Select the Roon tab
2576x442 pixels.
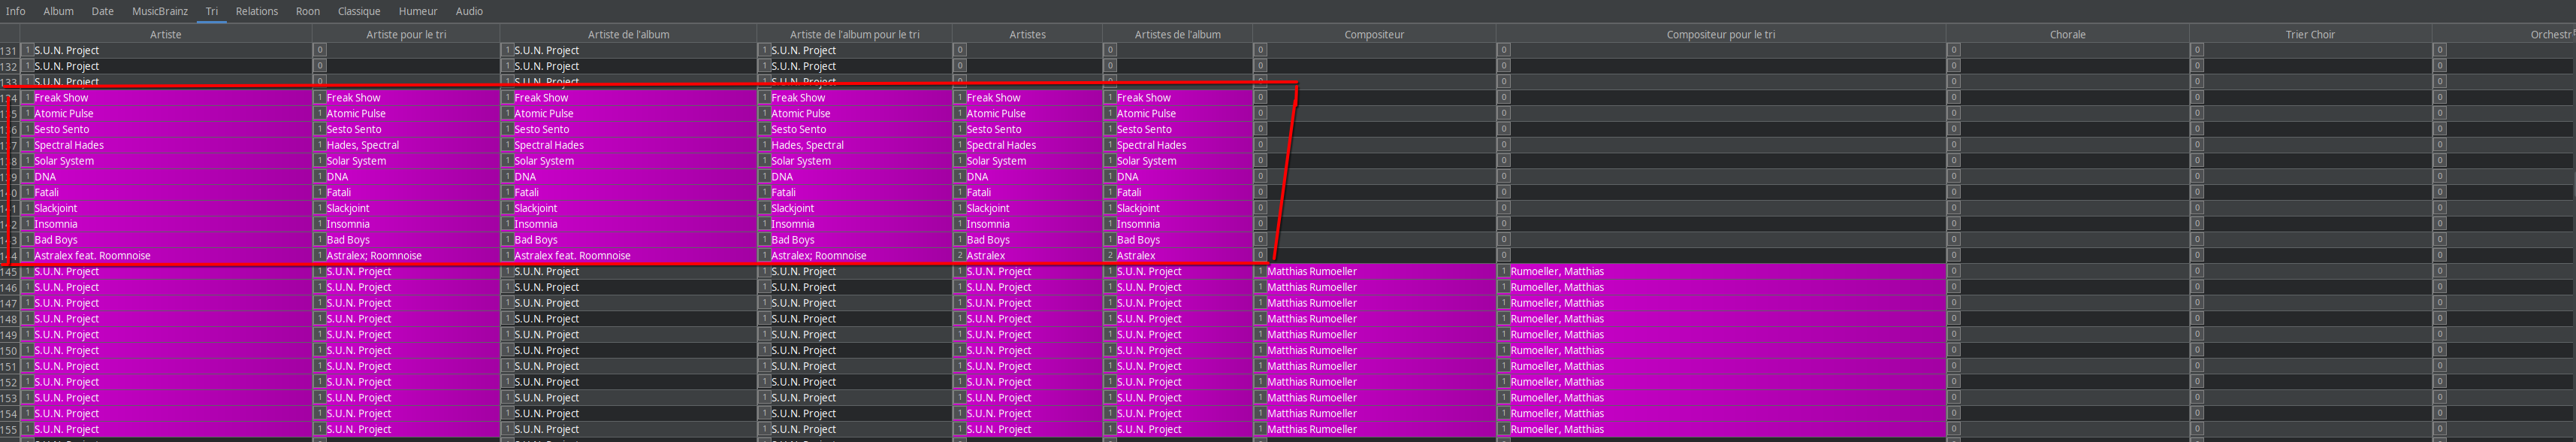tap(308, 11)
